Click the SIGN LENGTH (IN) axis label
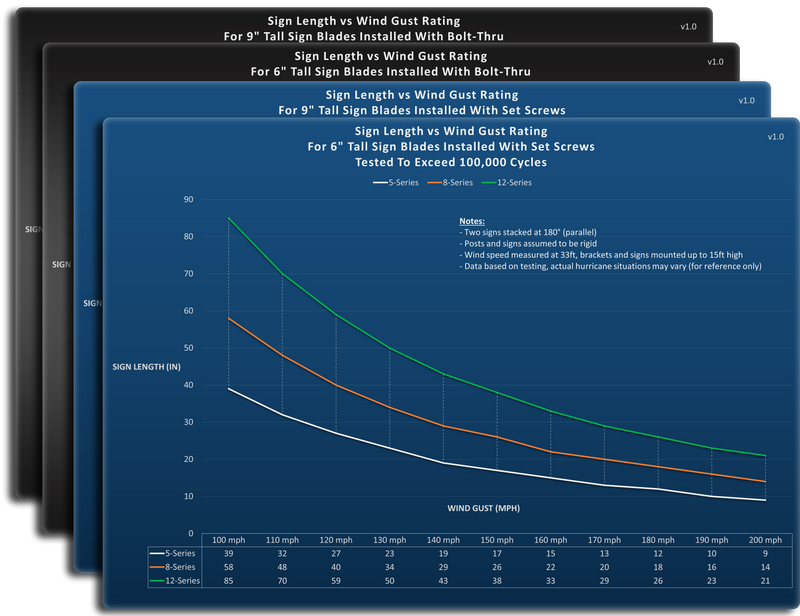 (146, 367)
